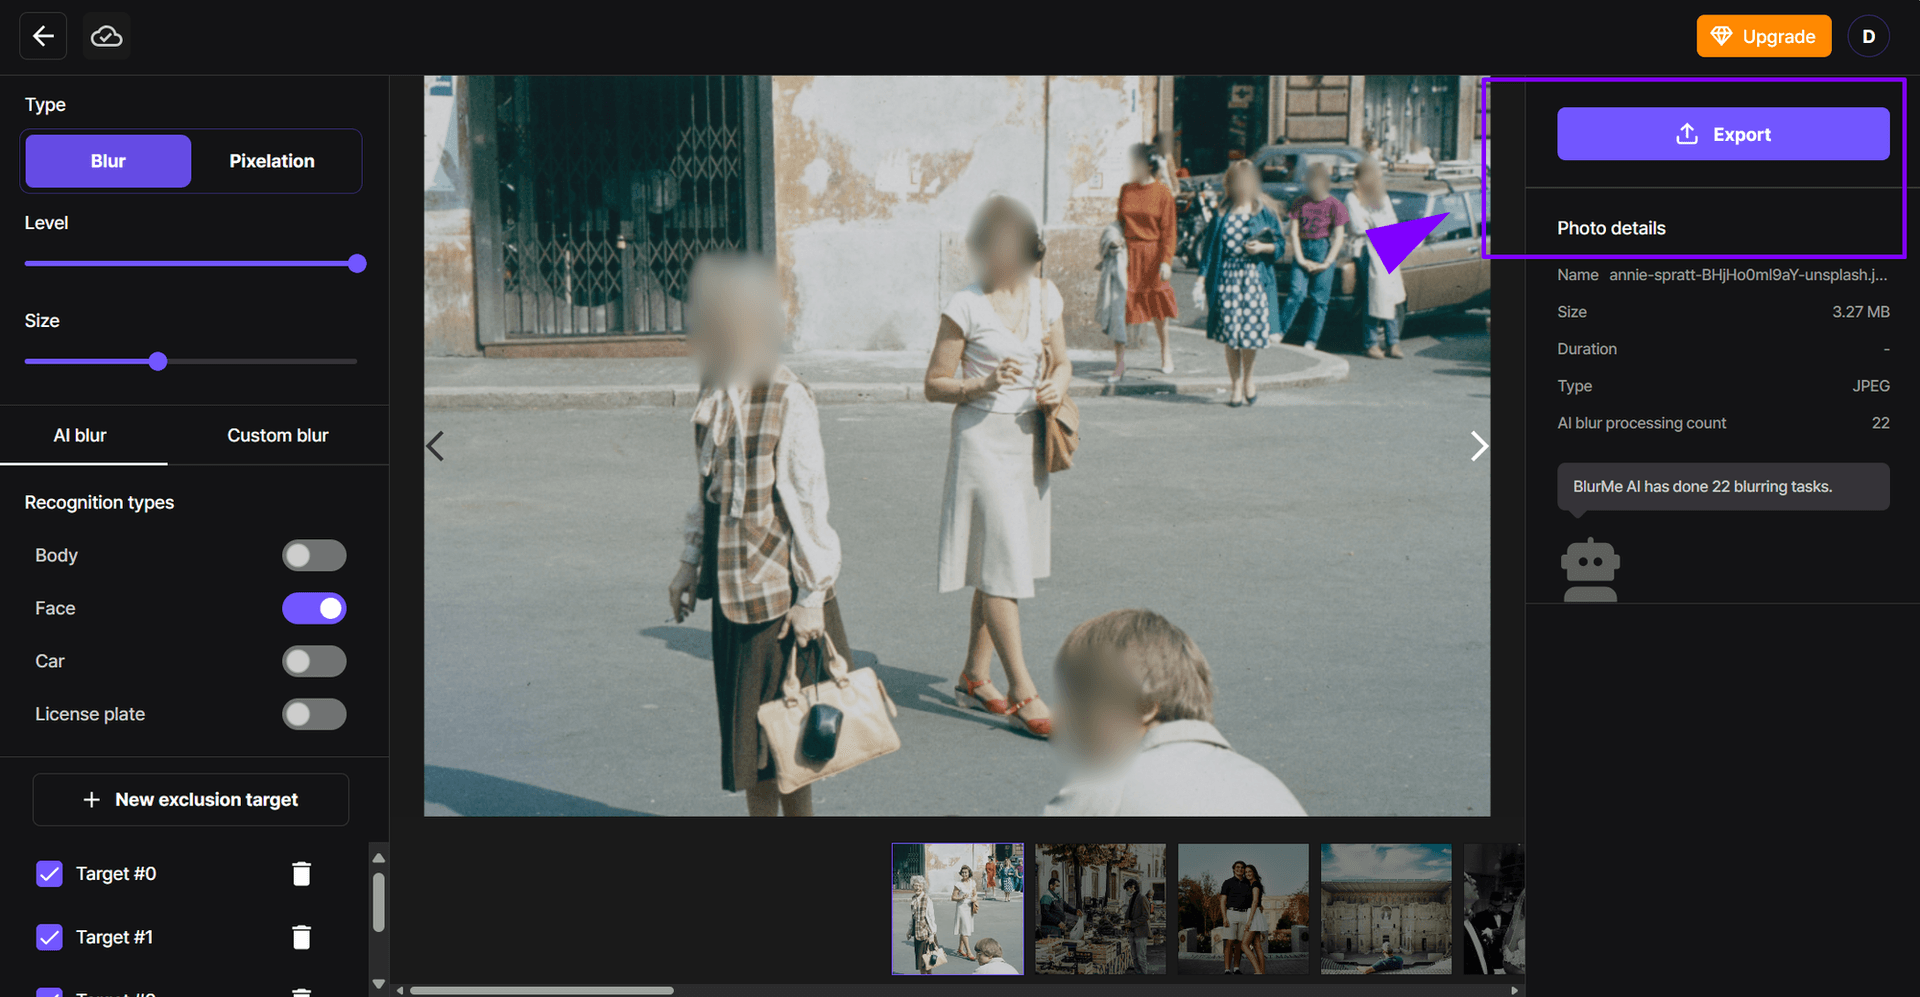Enable Body recognition toggle
The image size is (1920, 997).
click(x=314, y=555)
